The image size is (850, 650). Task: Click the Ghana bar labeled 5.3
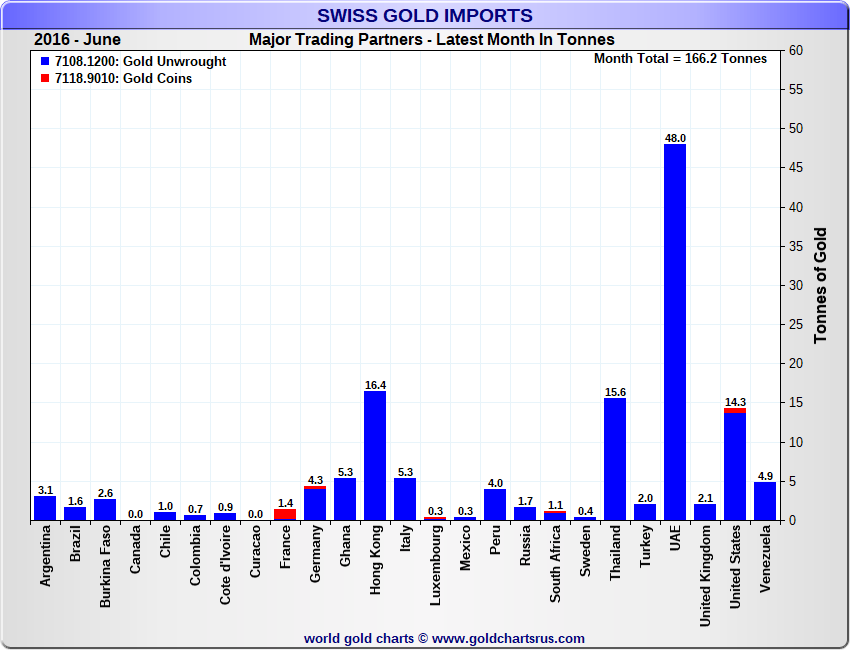[345, 499]
